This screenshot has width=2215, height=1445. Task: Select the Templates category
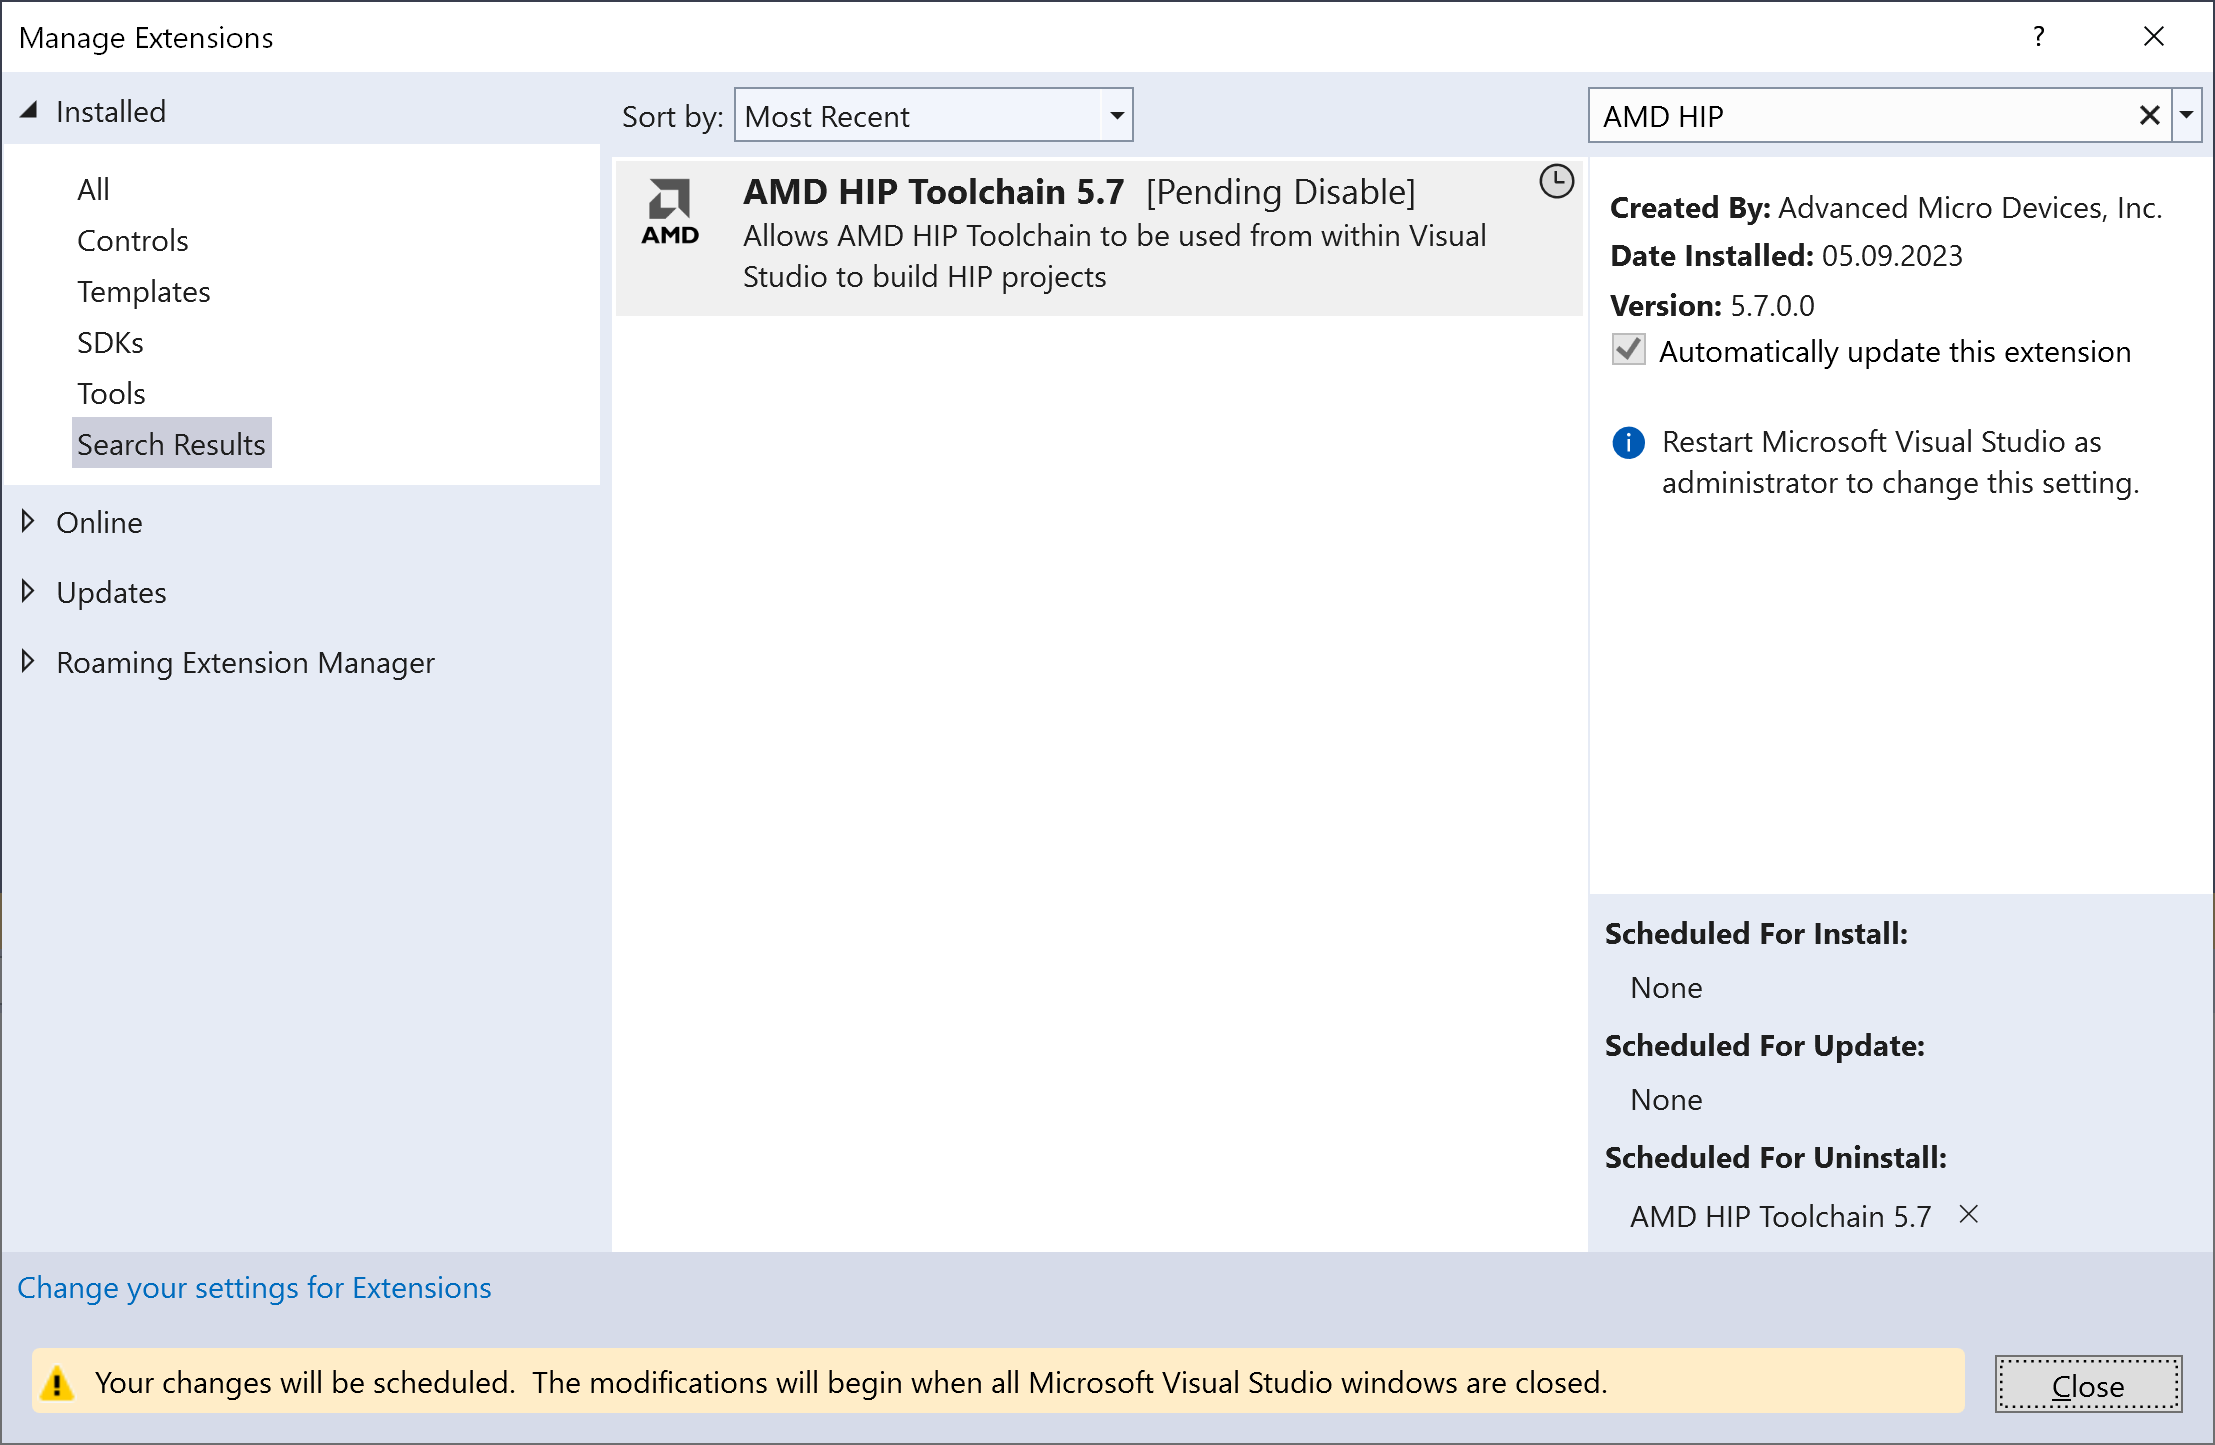tap(143, 292)
